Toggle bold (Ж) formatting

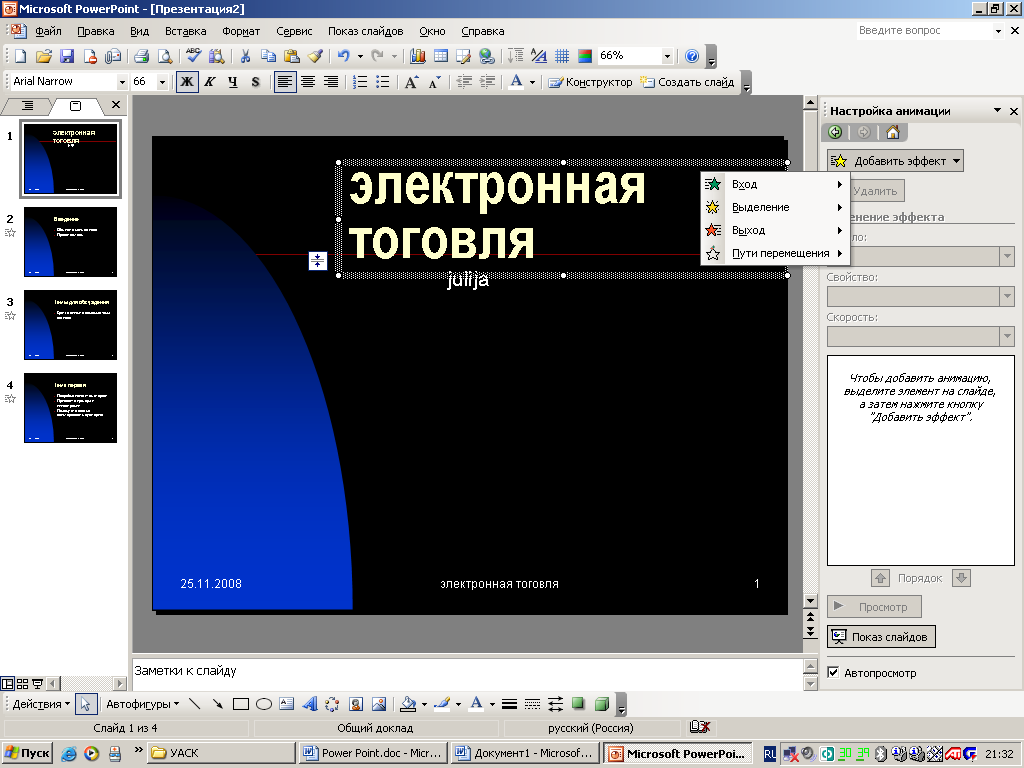click(187, 82)
